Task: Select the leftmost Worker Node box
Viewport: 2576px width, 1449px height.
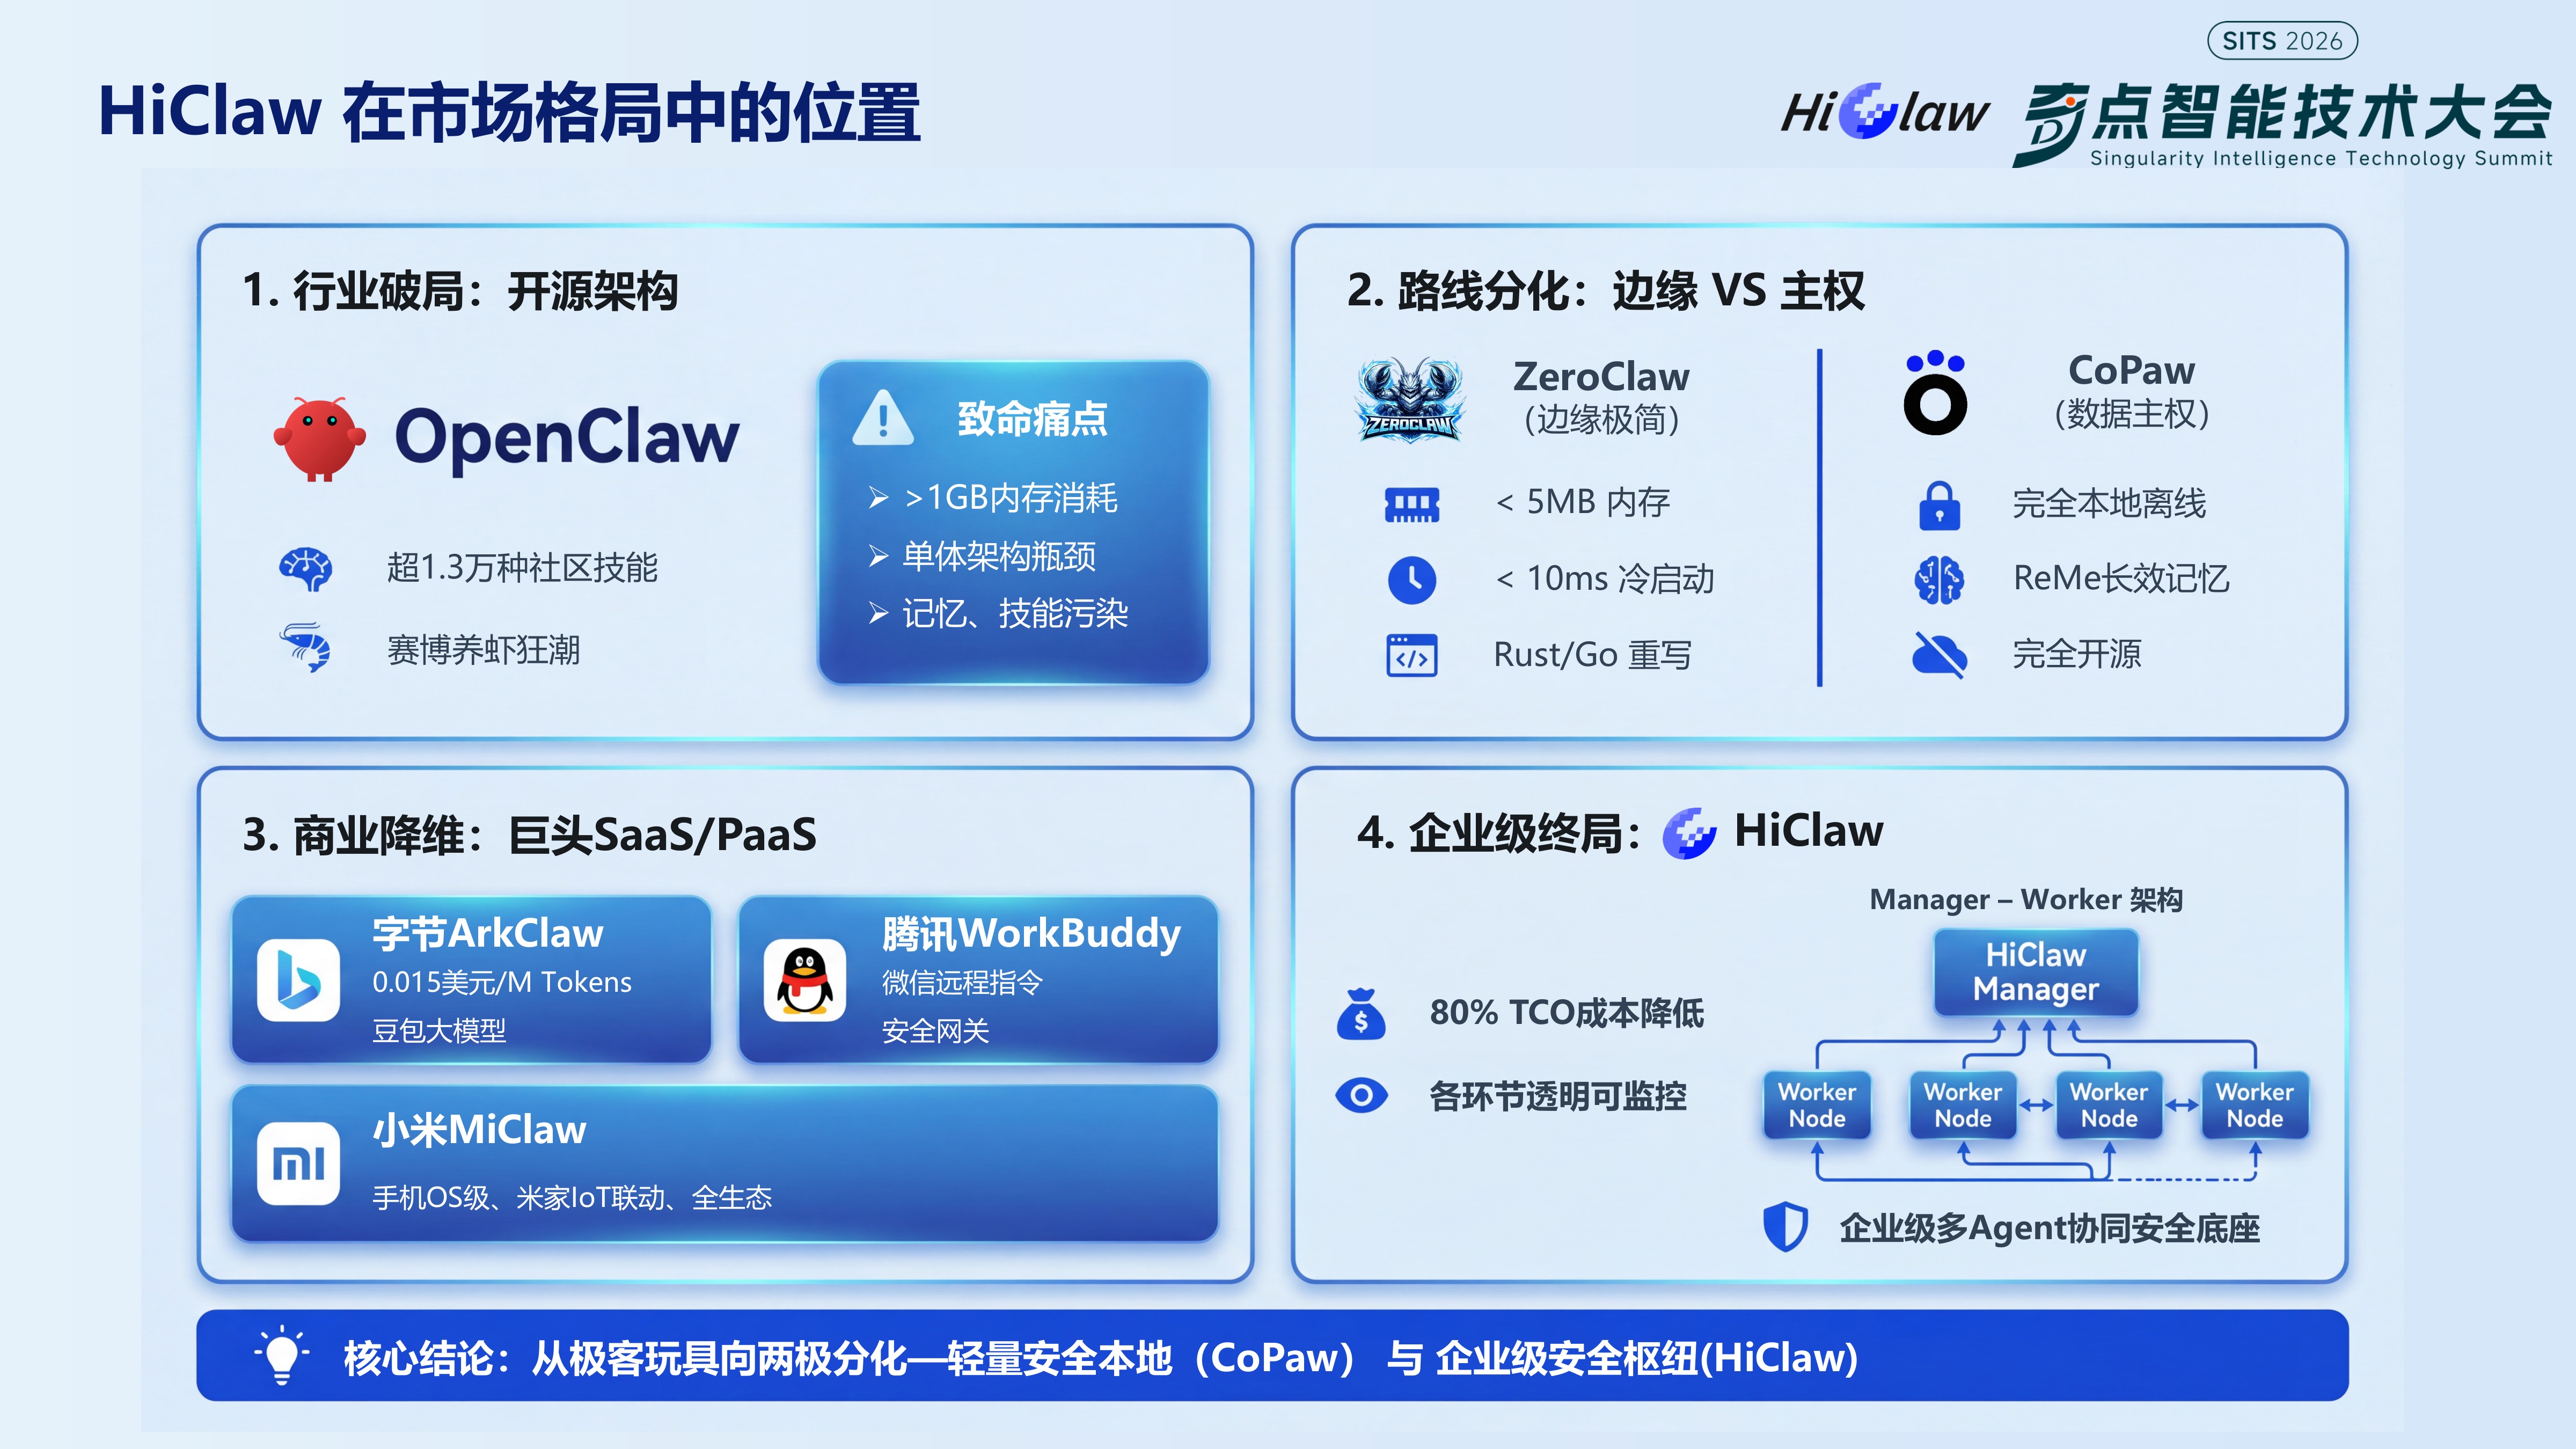Action: [x=1817, y=1105]
